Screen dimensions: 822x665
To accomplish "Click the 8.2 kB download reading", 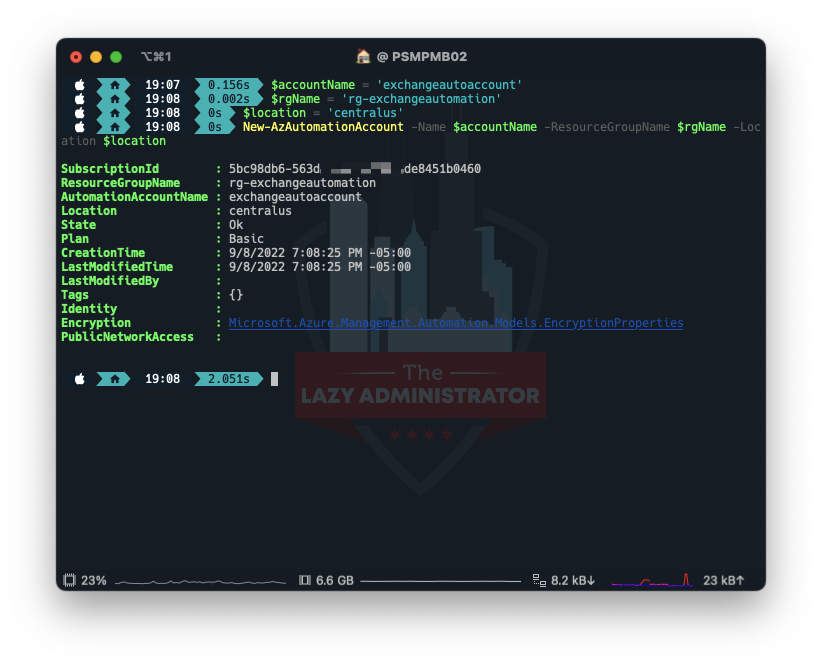I will [x=573, y=581].
